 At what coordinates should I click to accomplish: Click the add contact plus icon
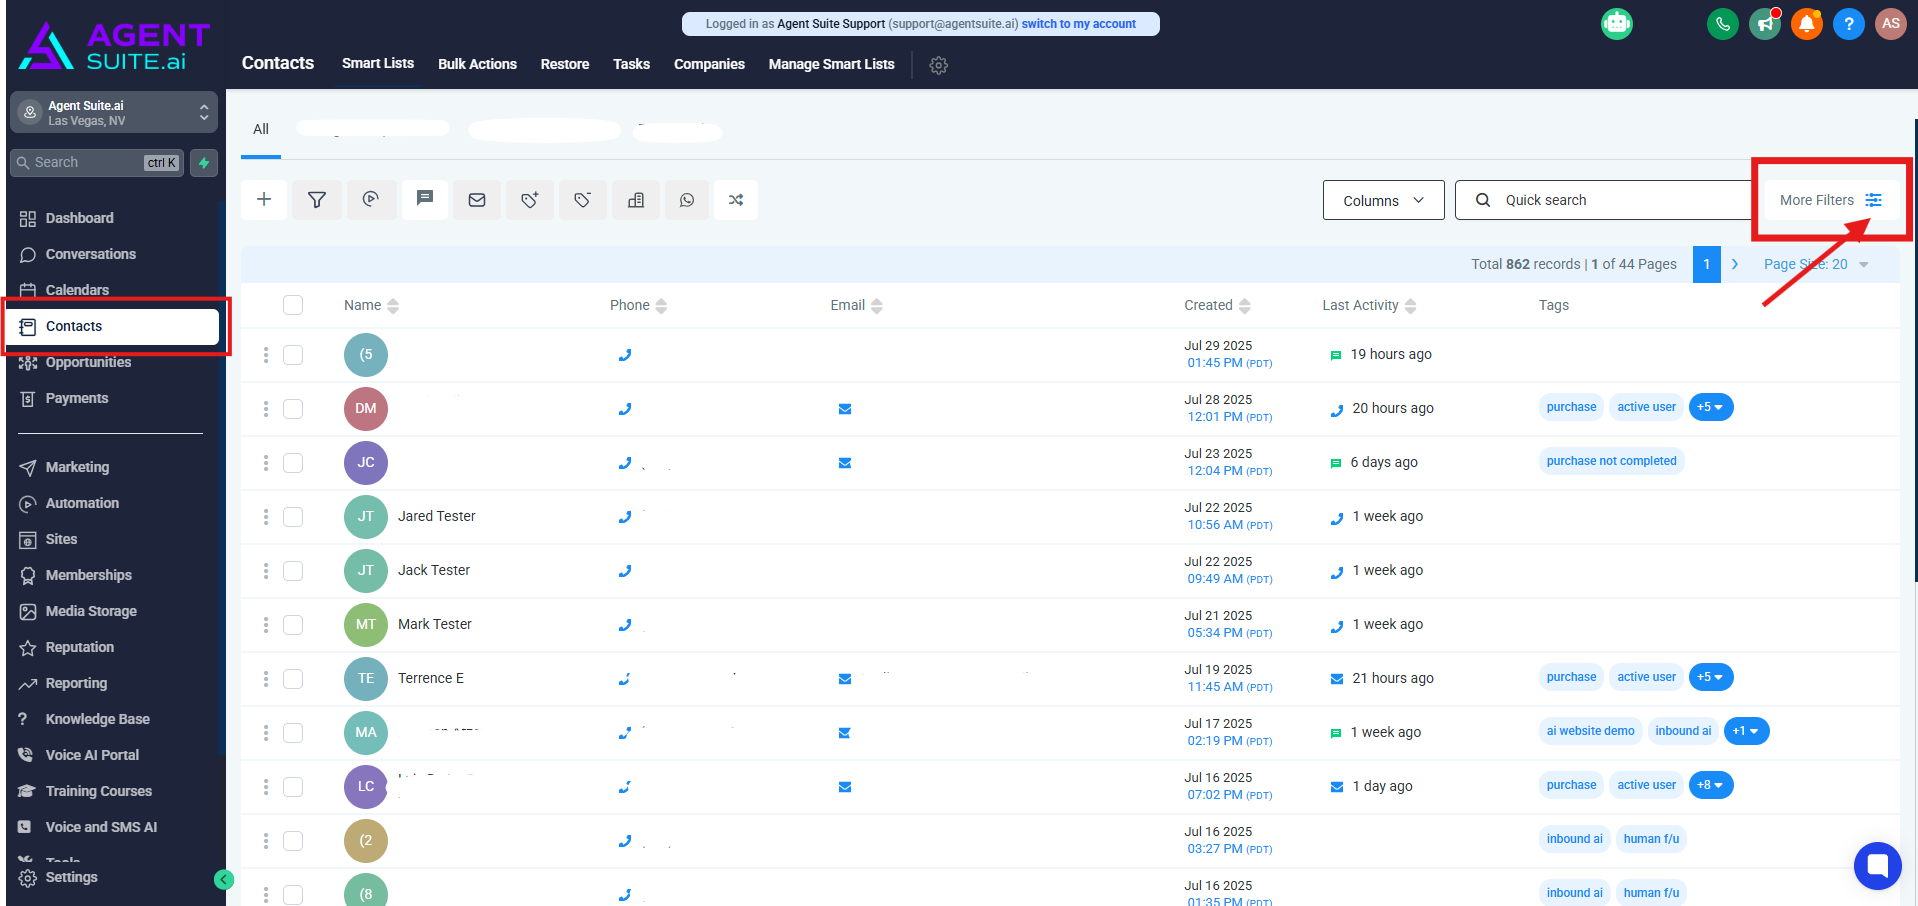(264, 200)
